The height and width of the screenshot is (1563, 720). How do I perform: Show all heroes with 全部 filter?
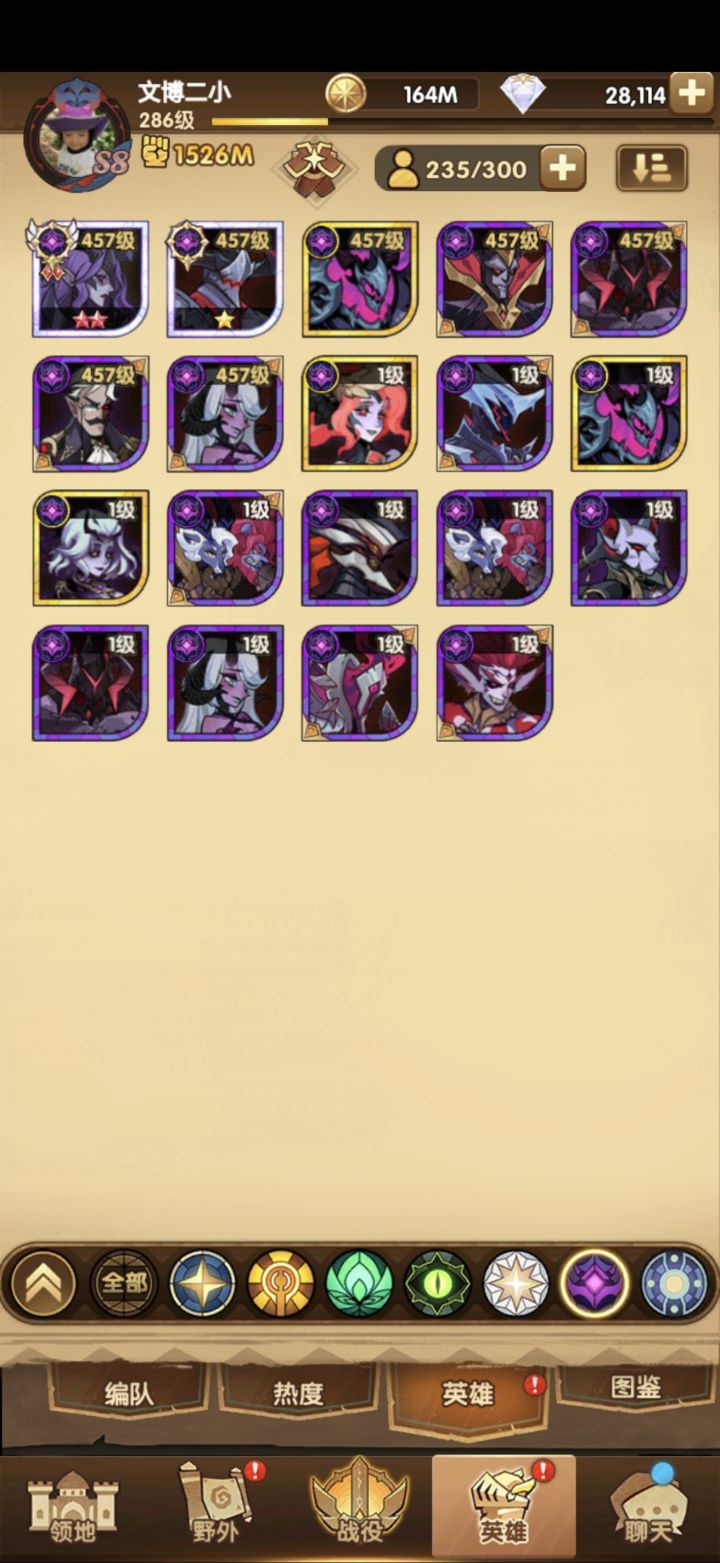[125, 1283]
